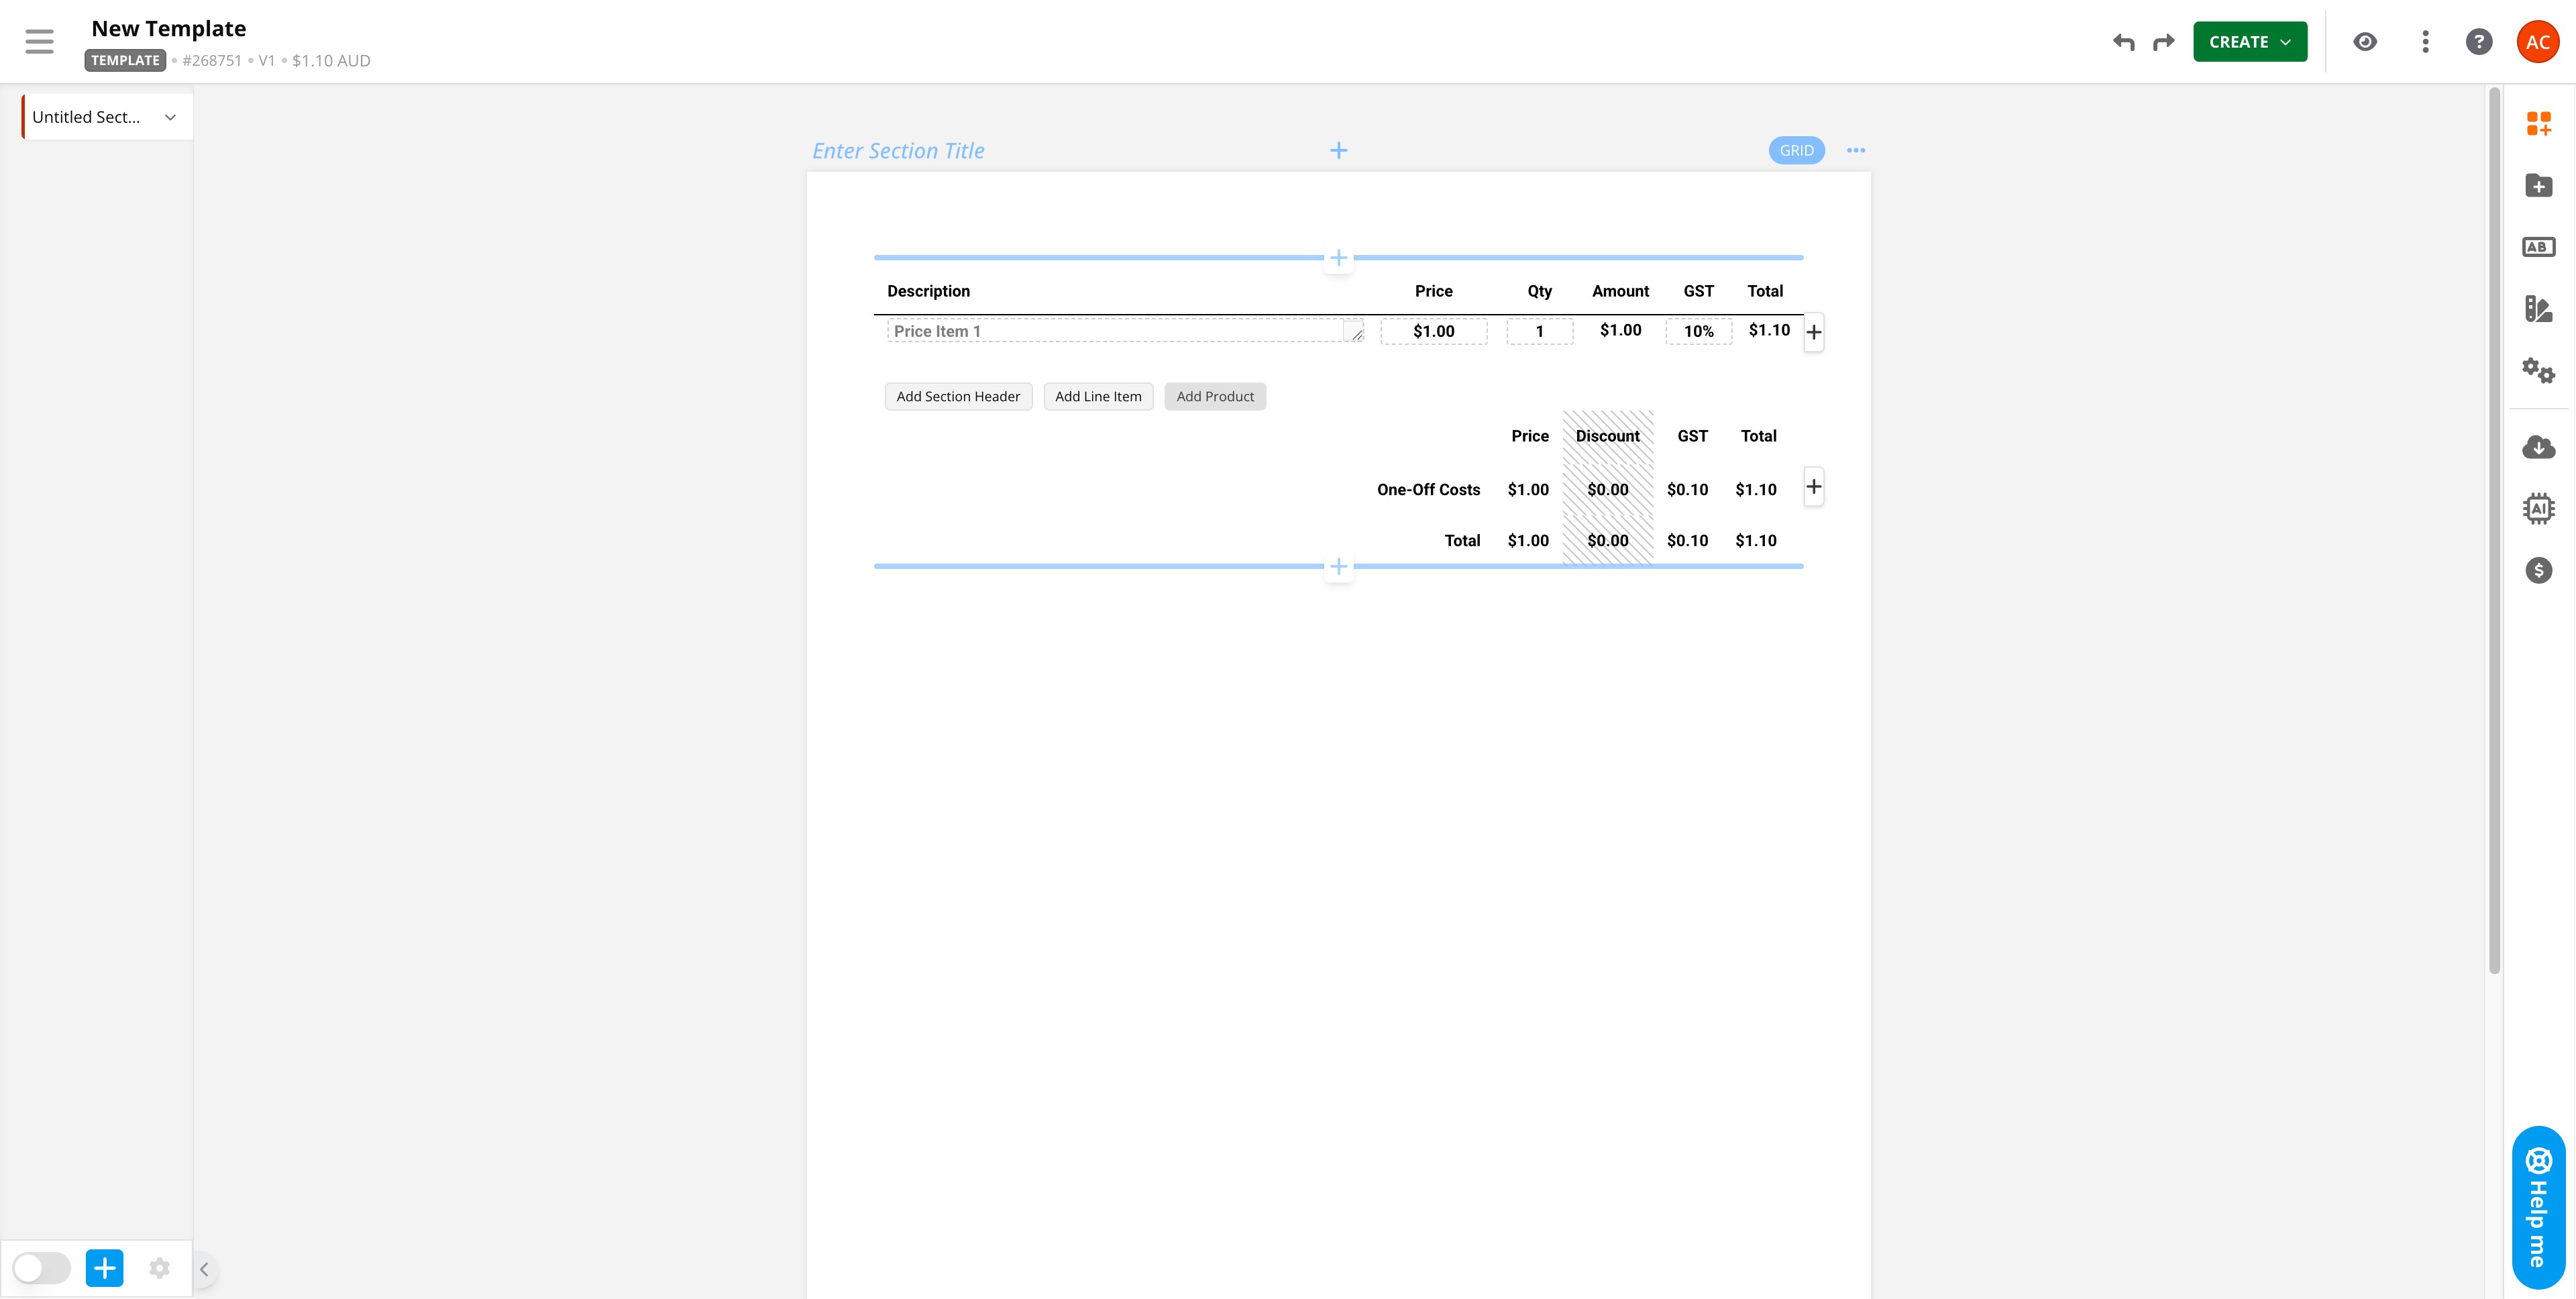Toggle the GRID layout badge
The width and height of the screenshot is (2576, 1299).
coord(1796,151)
